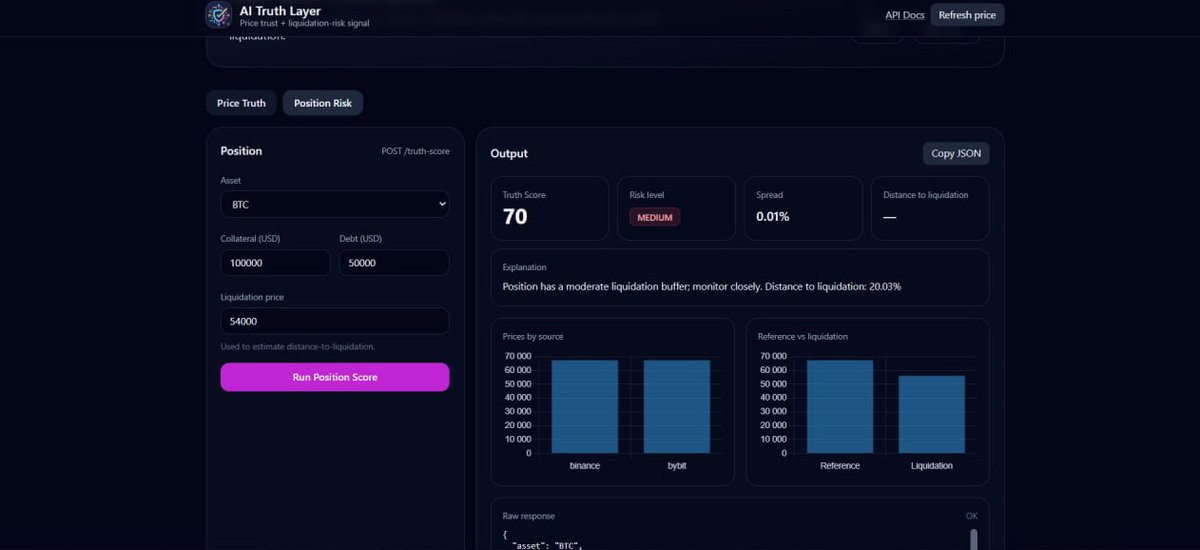Click the Truth Score value 70
The width and height of the screenshot is (1200, 550).
click(x=515, y=216)
